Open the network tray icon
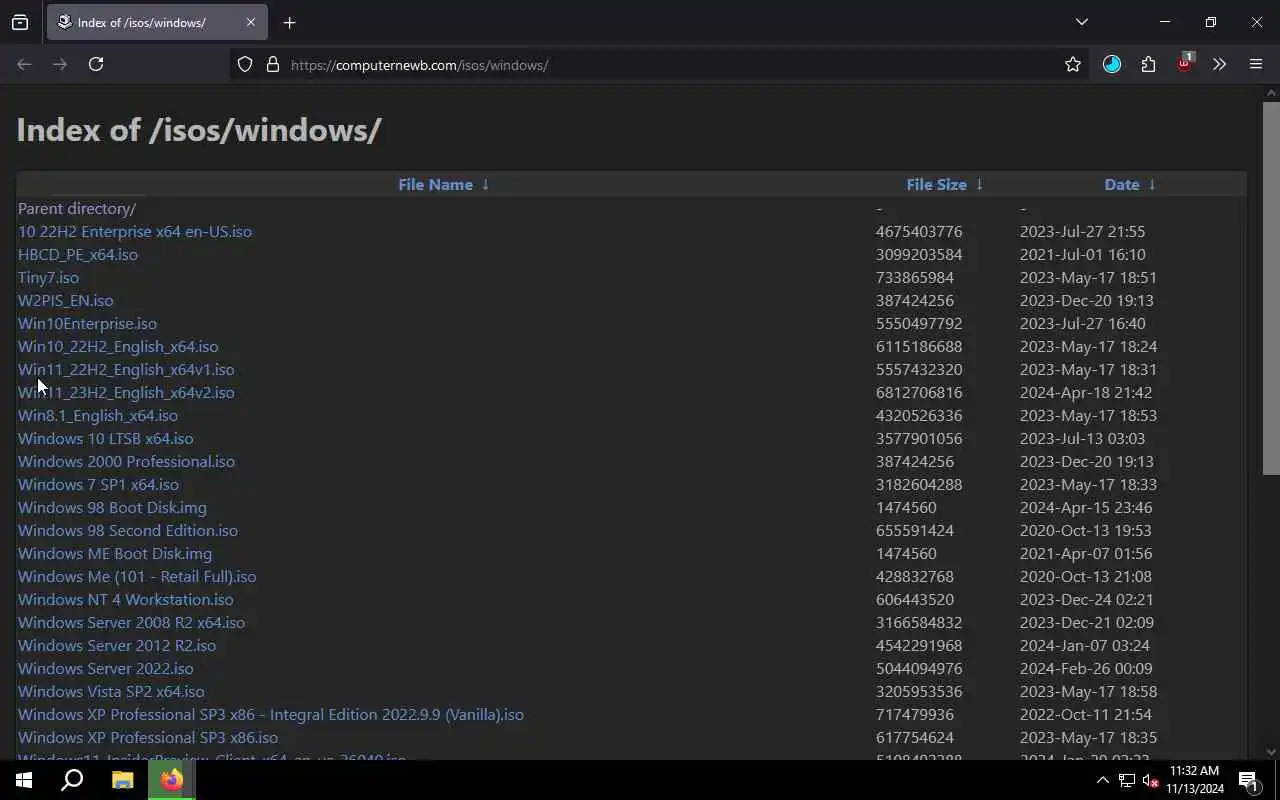 pos(1126,780)
